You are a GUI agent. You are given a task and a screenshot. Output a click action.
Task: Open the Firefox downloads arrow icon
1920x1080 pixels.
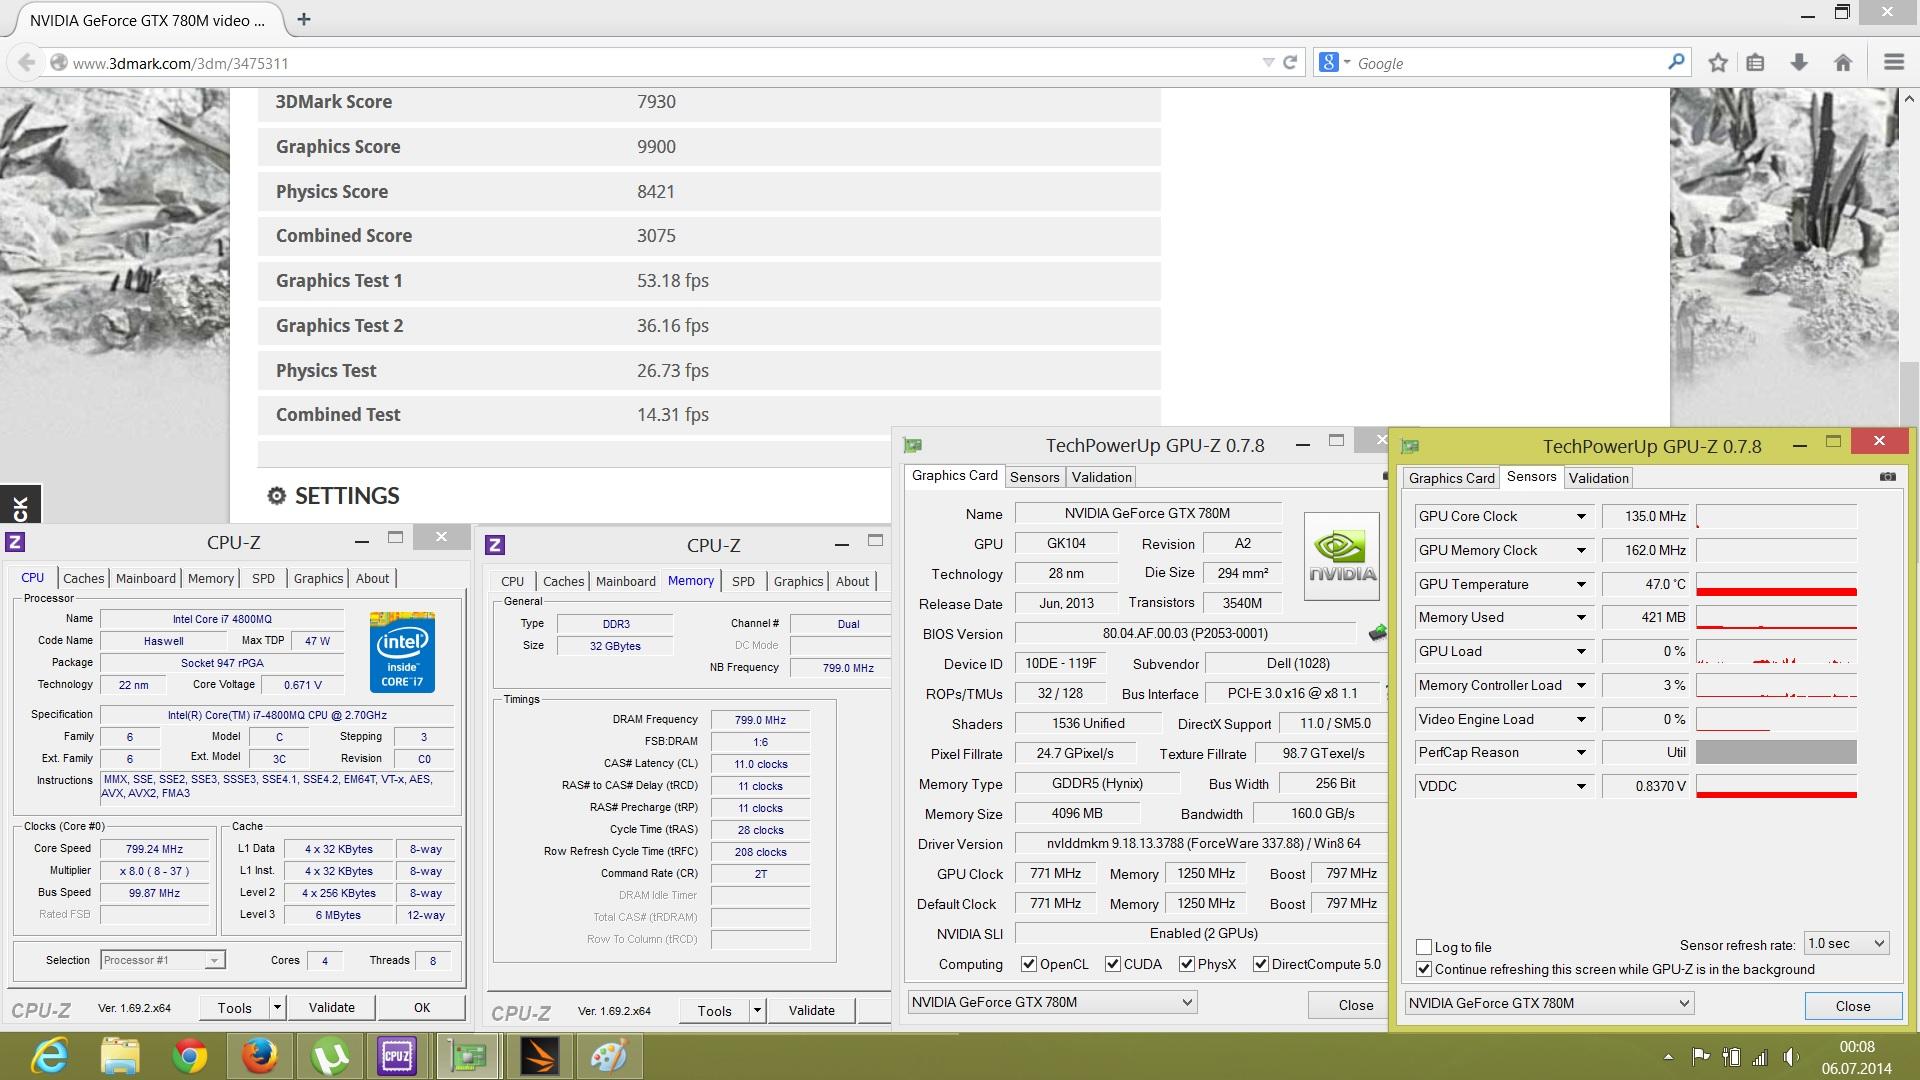coord(1799,63)
